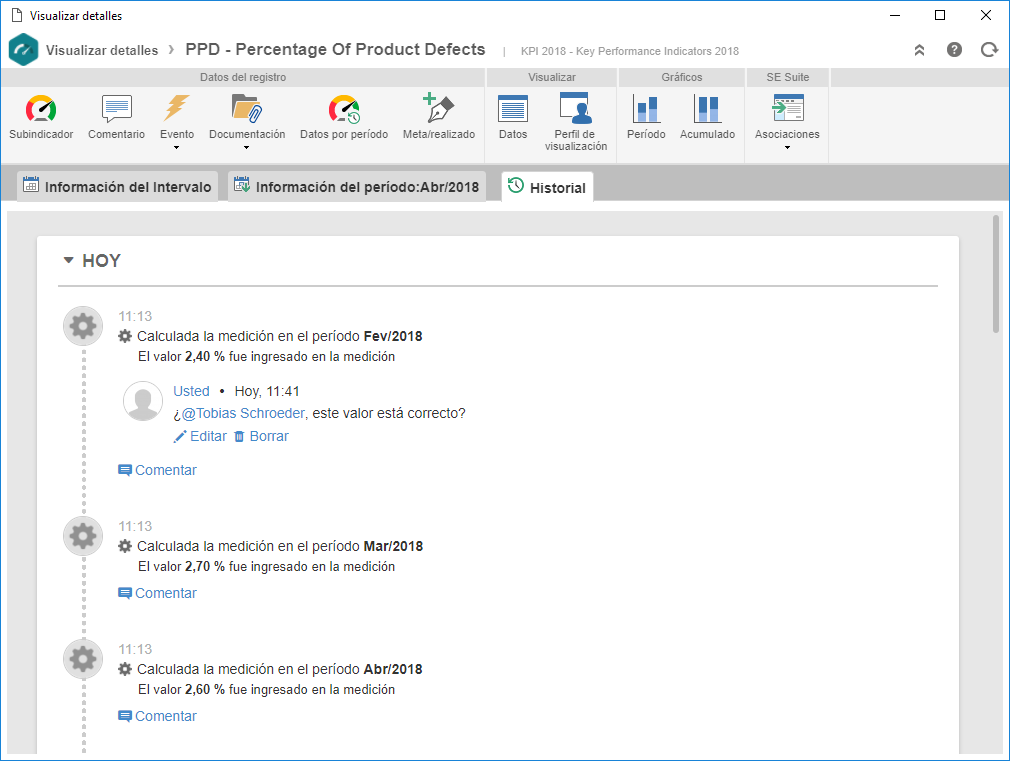Image resolution: width=1010 pixels, height=761 pixels.
Task: Click Borrar to delete the comment
Action: coord(261,436)
